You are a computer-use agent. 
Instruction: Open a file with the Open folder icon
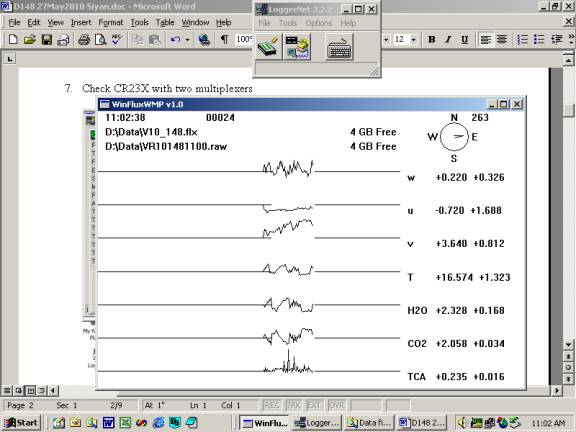pos(30,39)
